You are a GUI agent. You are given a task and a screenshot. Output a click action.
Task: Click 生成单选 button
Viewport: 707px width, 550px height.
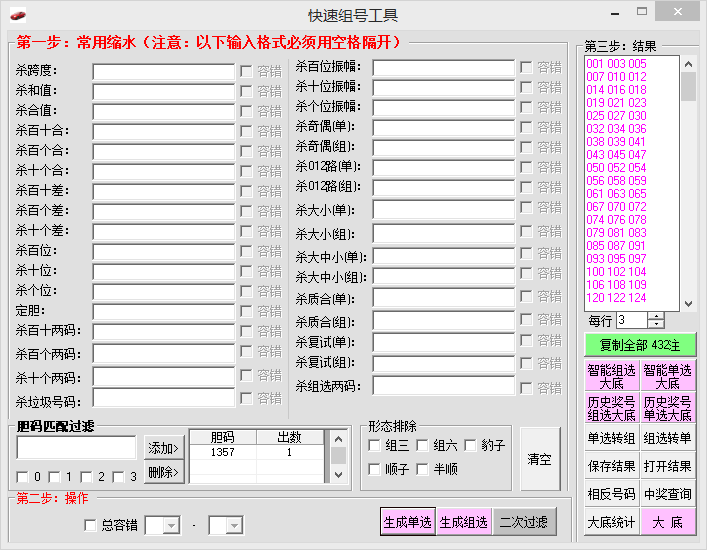[x=408, y=522]
